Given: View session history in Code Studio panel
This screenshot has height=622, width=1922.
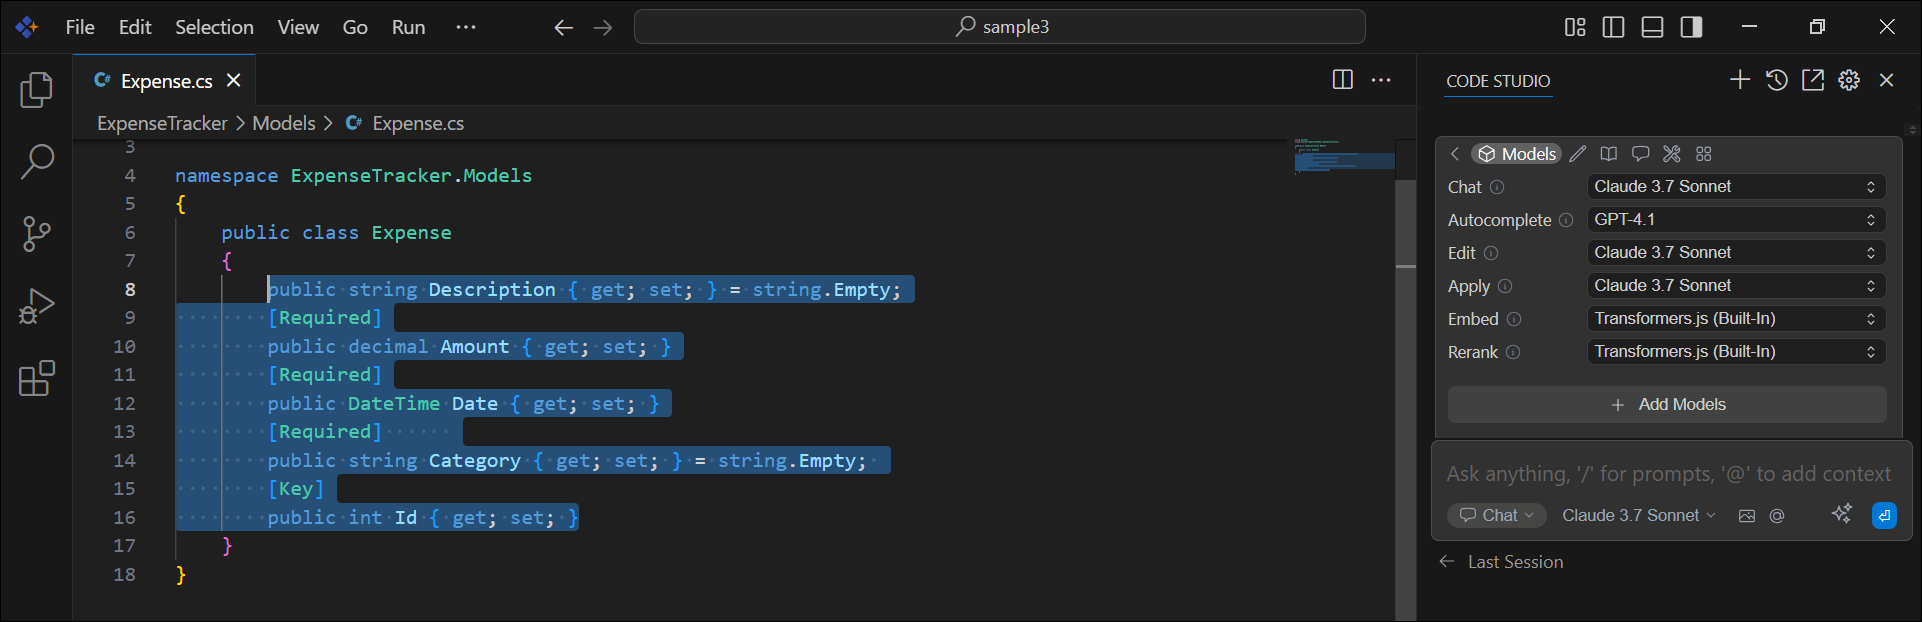Looking at the screenshot, I should tap(1776, 81).
